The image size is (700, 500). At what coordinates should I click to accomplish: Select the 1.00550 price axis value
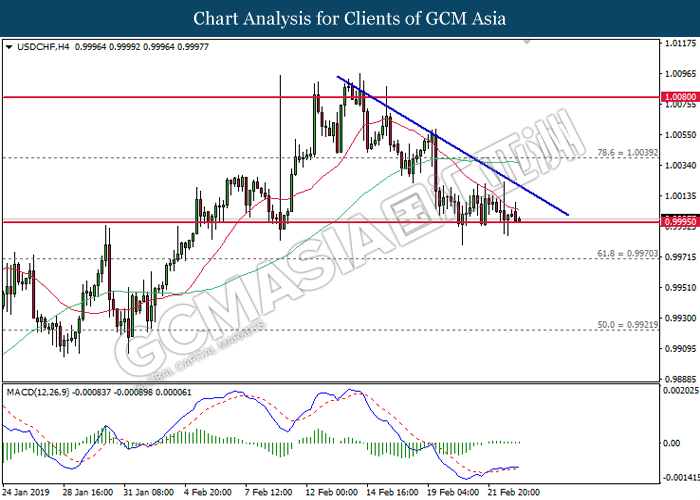point(681,134)
